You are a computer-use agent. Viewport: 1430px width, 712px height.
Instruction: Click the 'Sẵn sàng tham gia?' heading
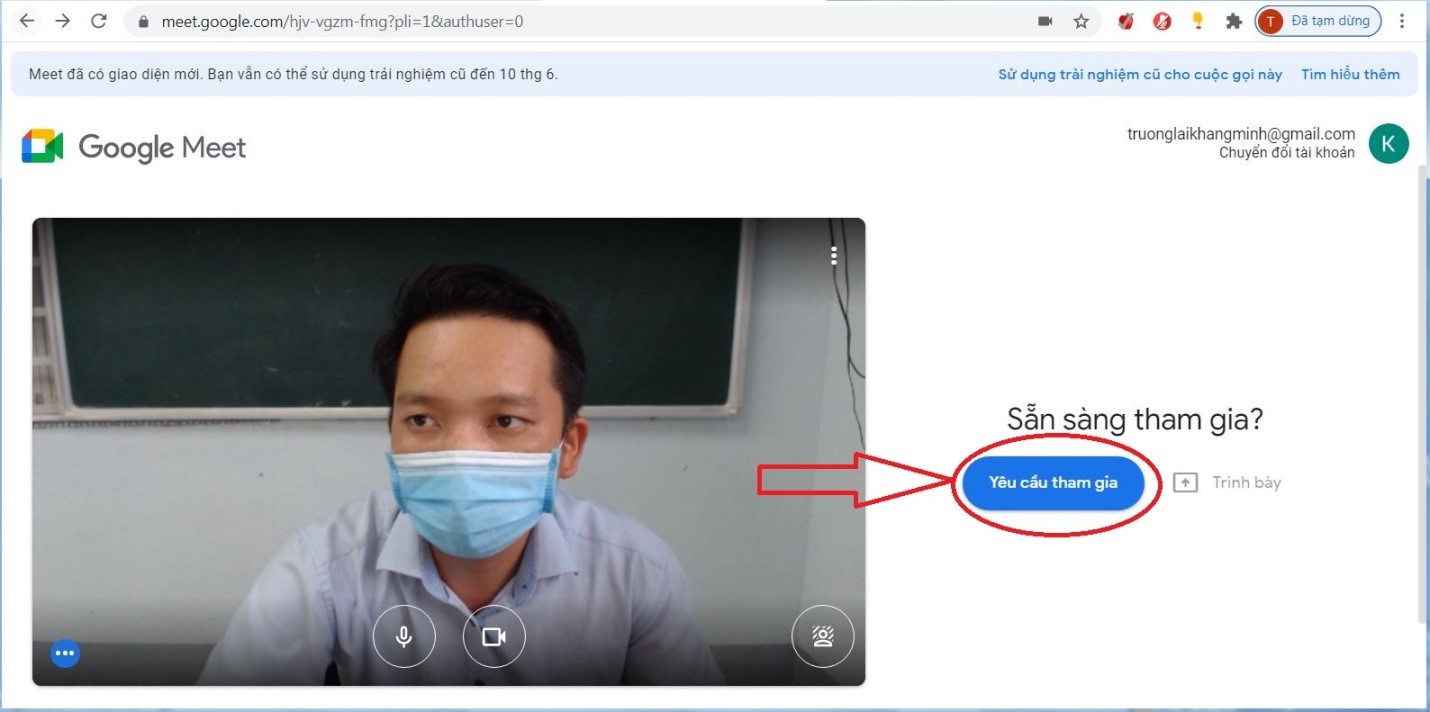pos(1135,419)
